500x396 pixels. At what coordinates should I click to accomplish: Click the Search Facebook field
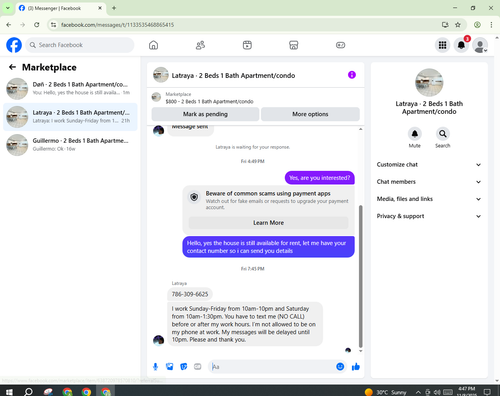click(x=80, y=45)
